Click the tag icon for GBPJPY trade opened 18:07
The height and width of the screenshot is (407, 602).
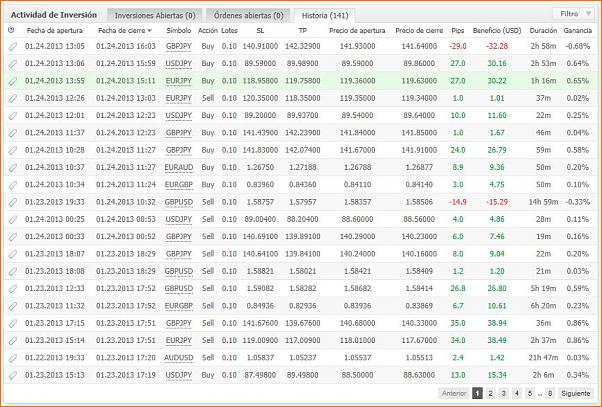click(x=13, y=254)
